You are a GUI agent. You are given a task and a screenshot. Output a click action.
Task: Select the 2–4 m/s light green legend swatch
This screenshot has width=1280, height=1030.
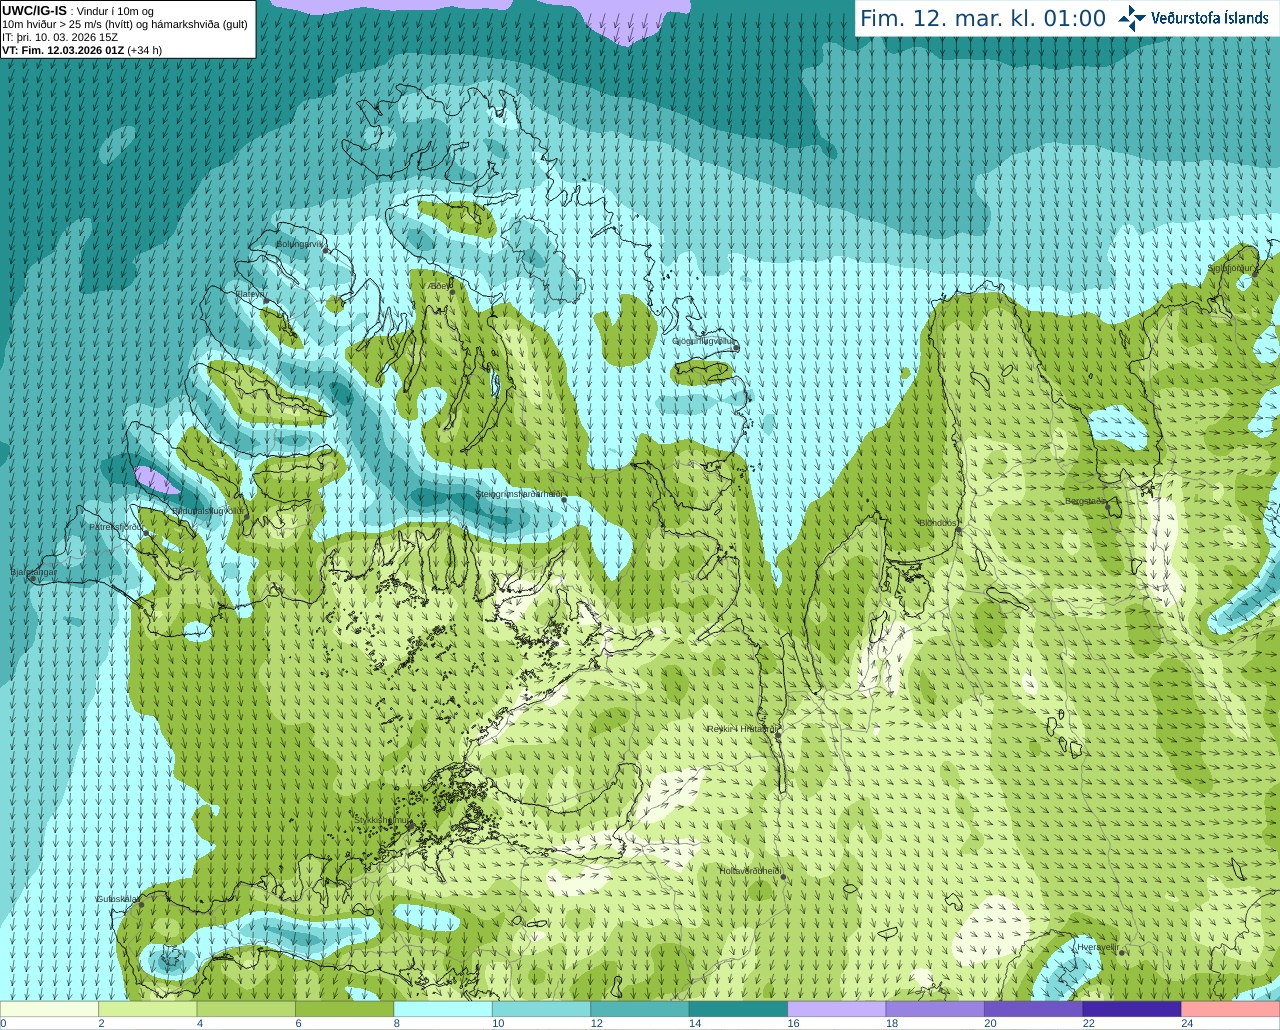(x=147, y=1009)
